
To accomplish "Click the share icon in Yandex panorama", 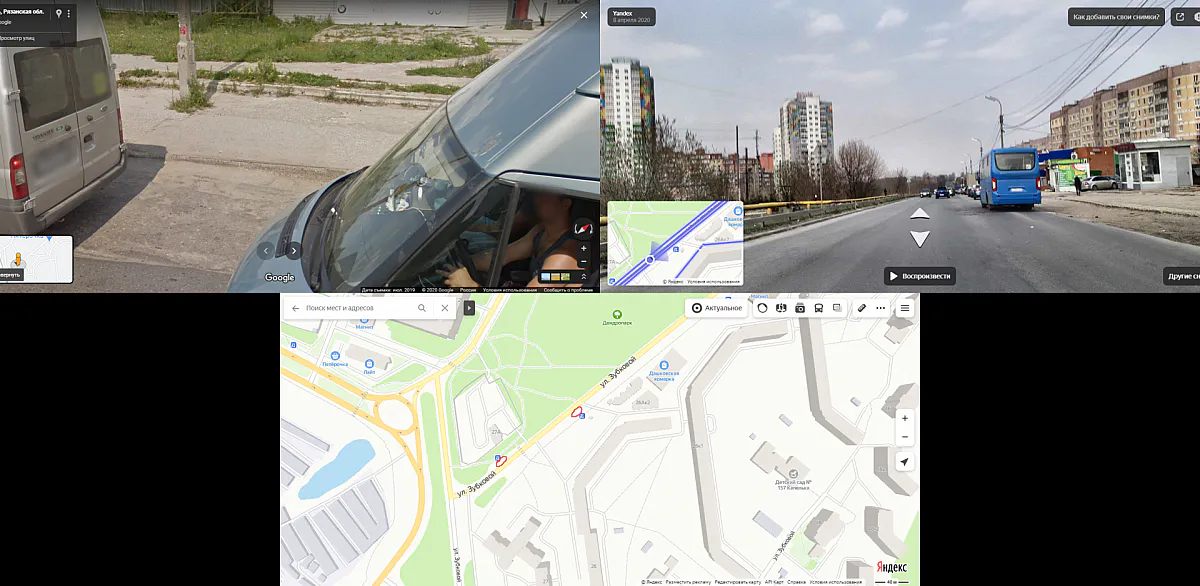I will (x=1180, y=17).
